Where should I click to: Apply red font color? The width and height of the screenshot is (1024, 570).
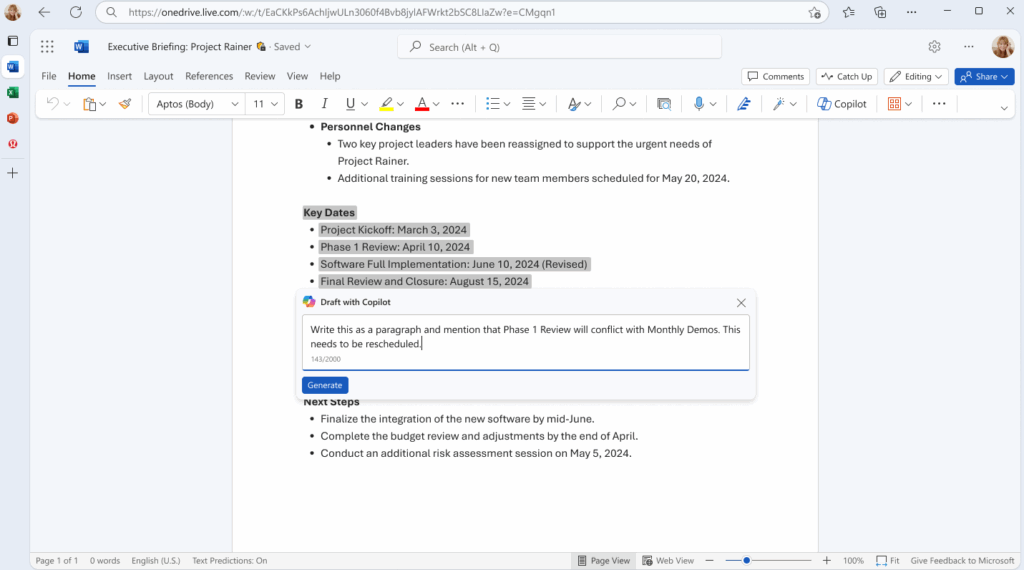point(422,104)
